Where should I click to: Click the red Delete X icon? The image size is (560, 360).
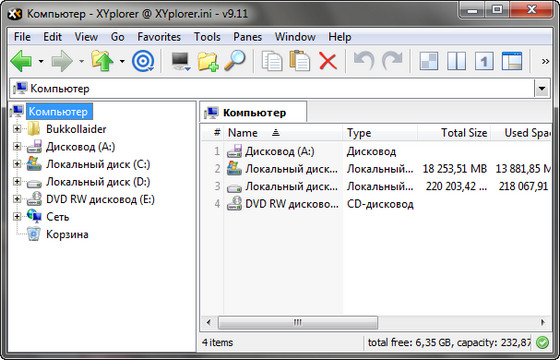pyautogui.click(x=328, y=61)
